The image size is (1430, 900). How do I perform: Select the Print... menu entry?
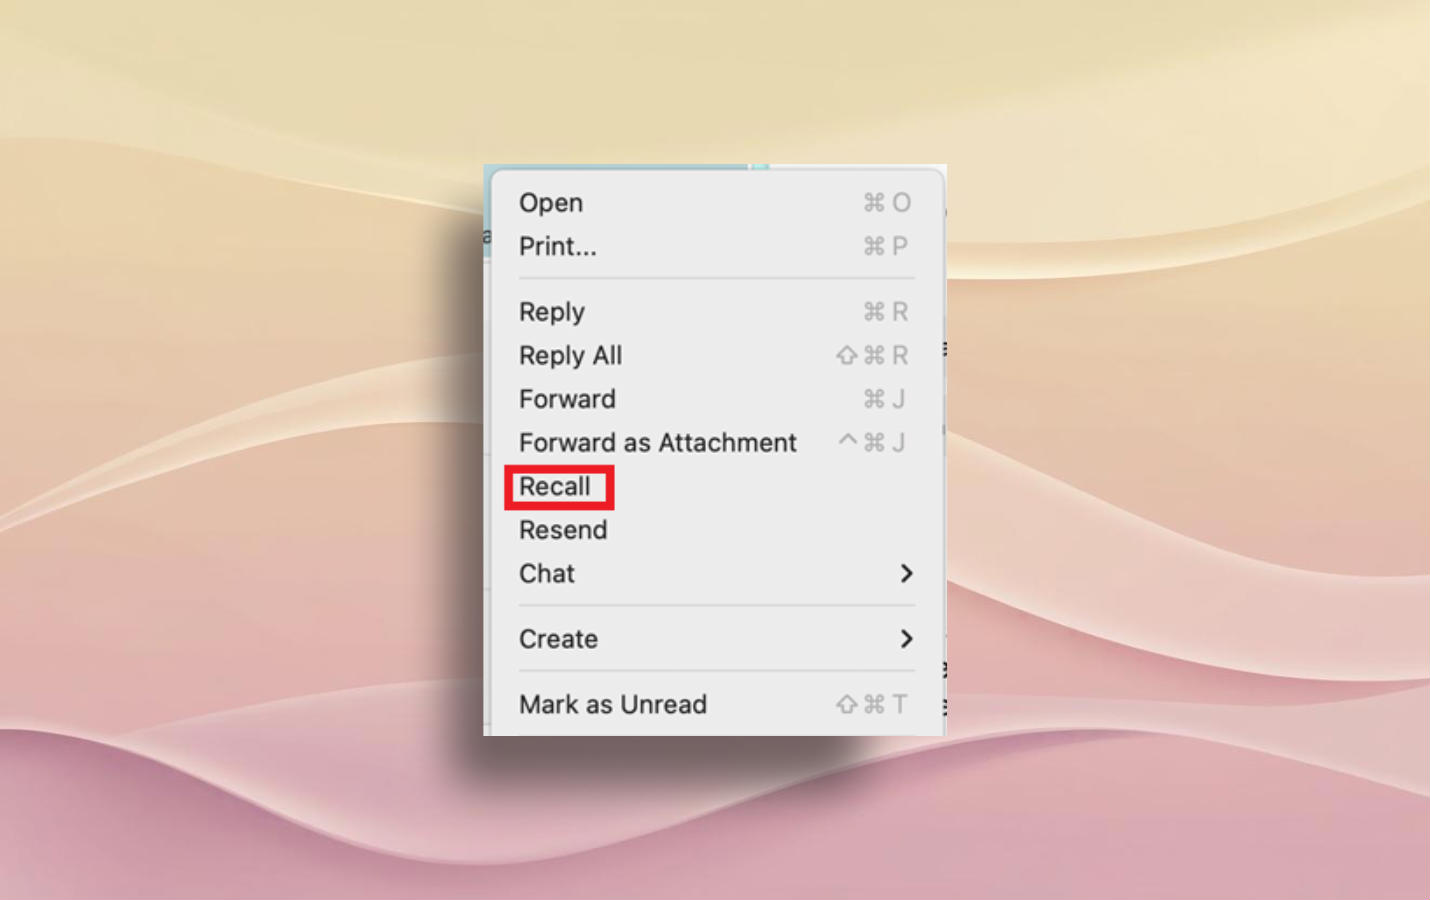tap(716, 247)
